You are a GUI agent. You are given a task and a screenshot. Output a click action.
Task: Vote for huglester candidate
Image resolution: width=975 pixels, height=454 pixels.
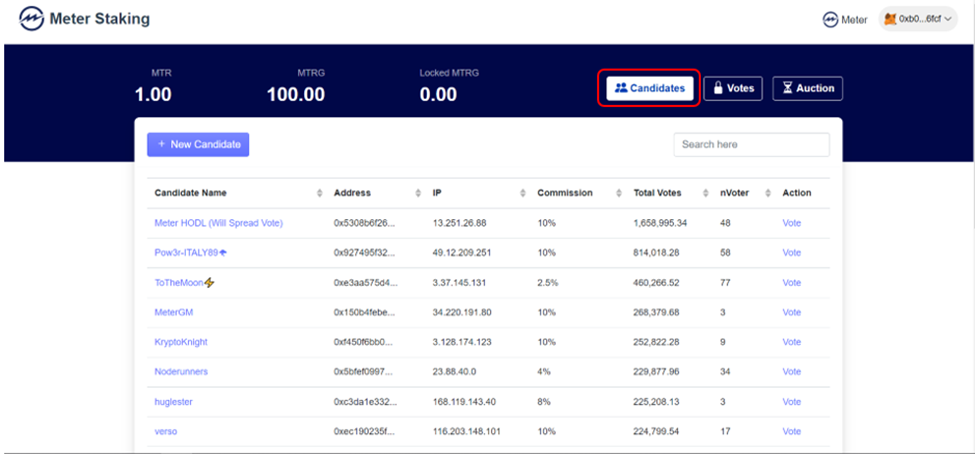coord(792,402)
